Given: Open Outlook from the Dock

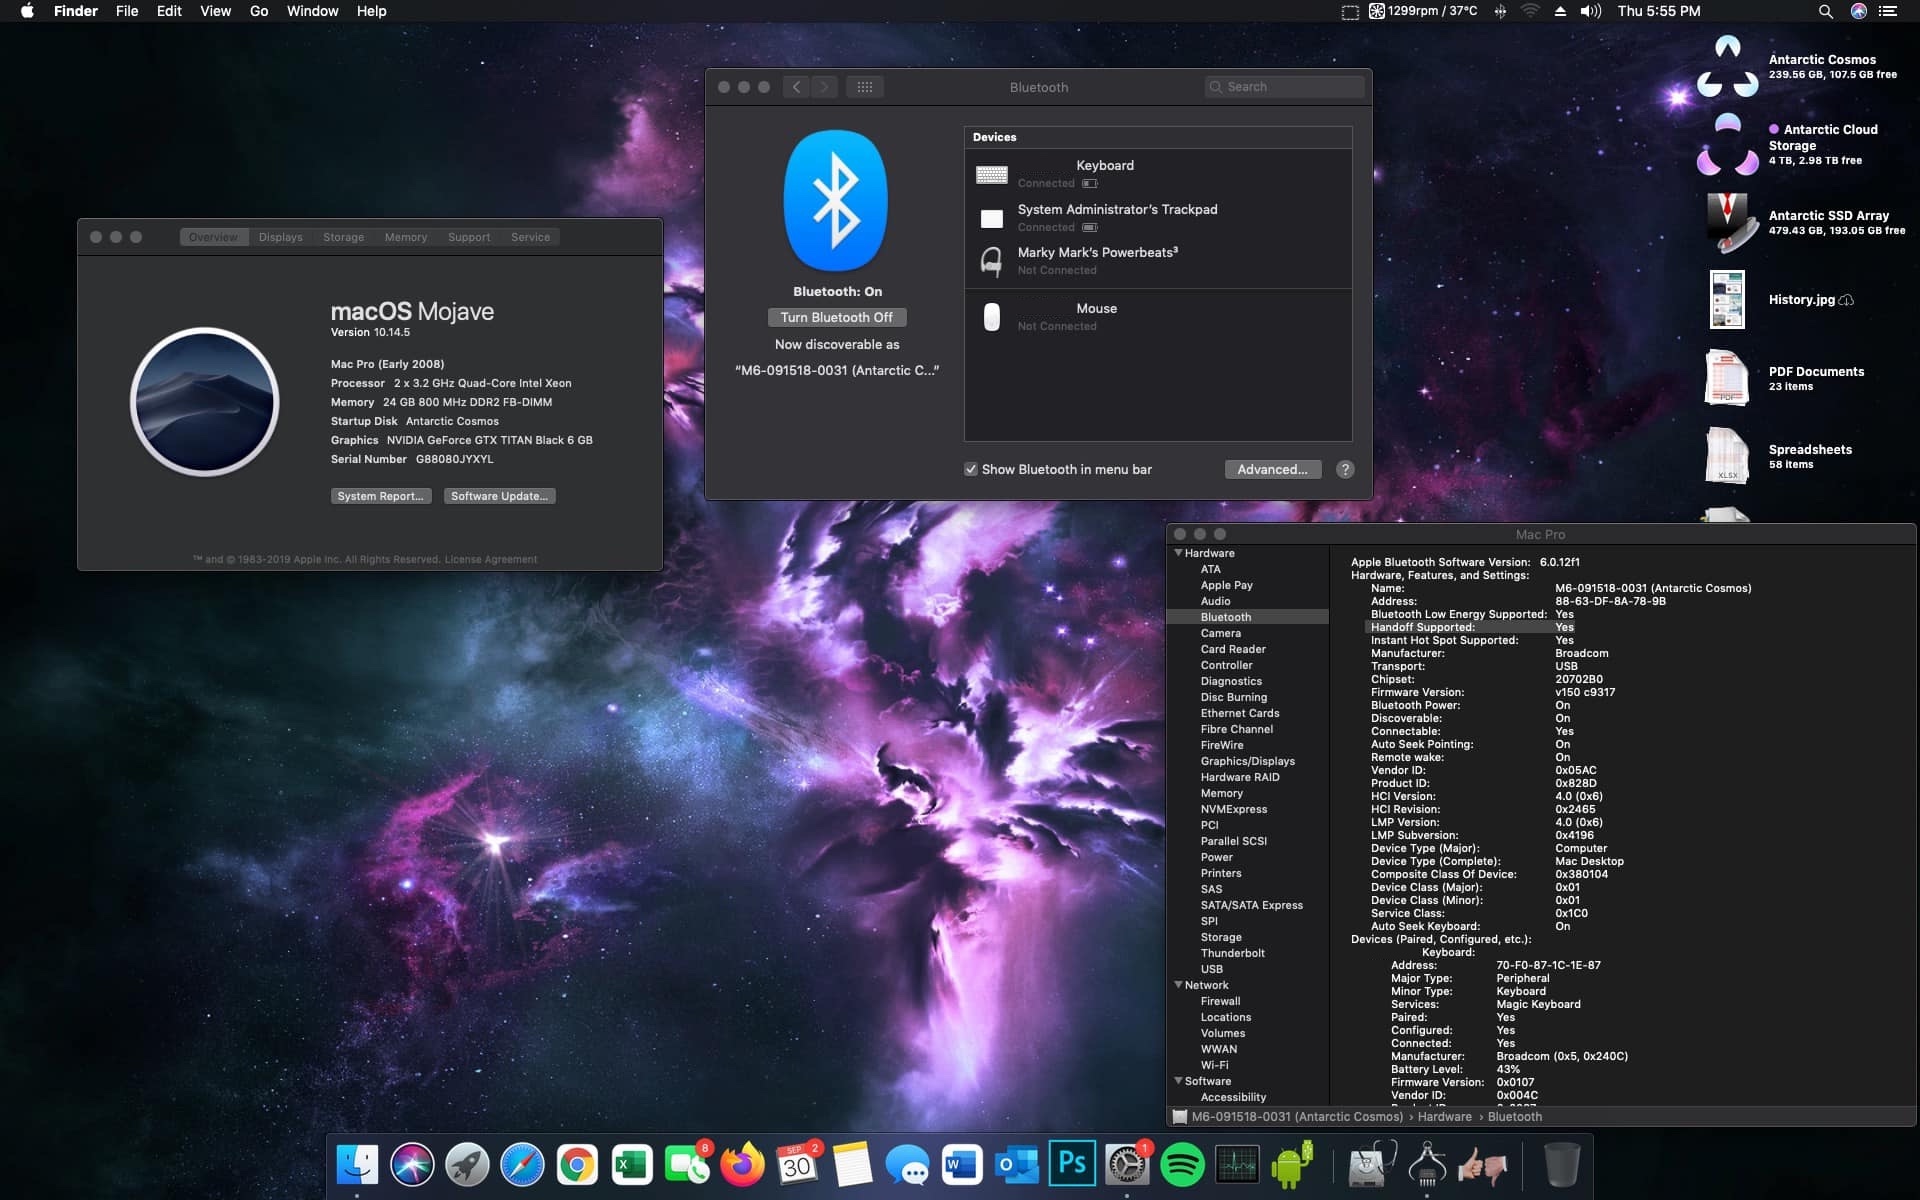Looking at the screenshot, I should [1019, 1164].
